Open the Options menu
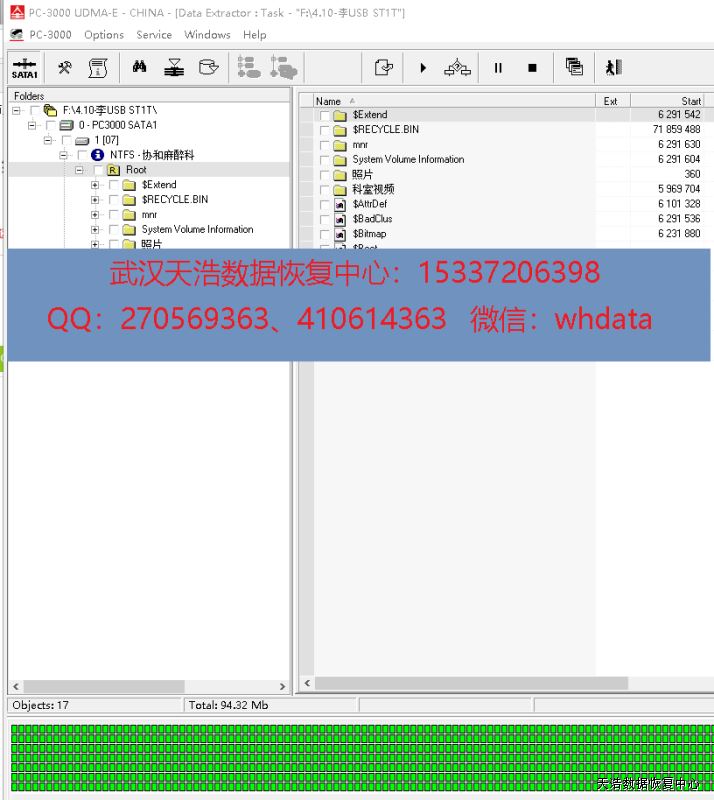The image size is (714, 800). pyautogui.click(x=104, y=34)
